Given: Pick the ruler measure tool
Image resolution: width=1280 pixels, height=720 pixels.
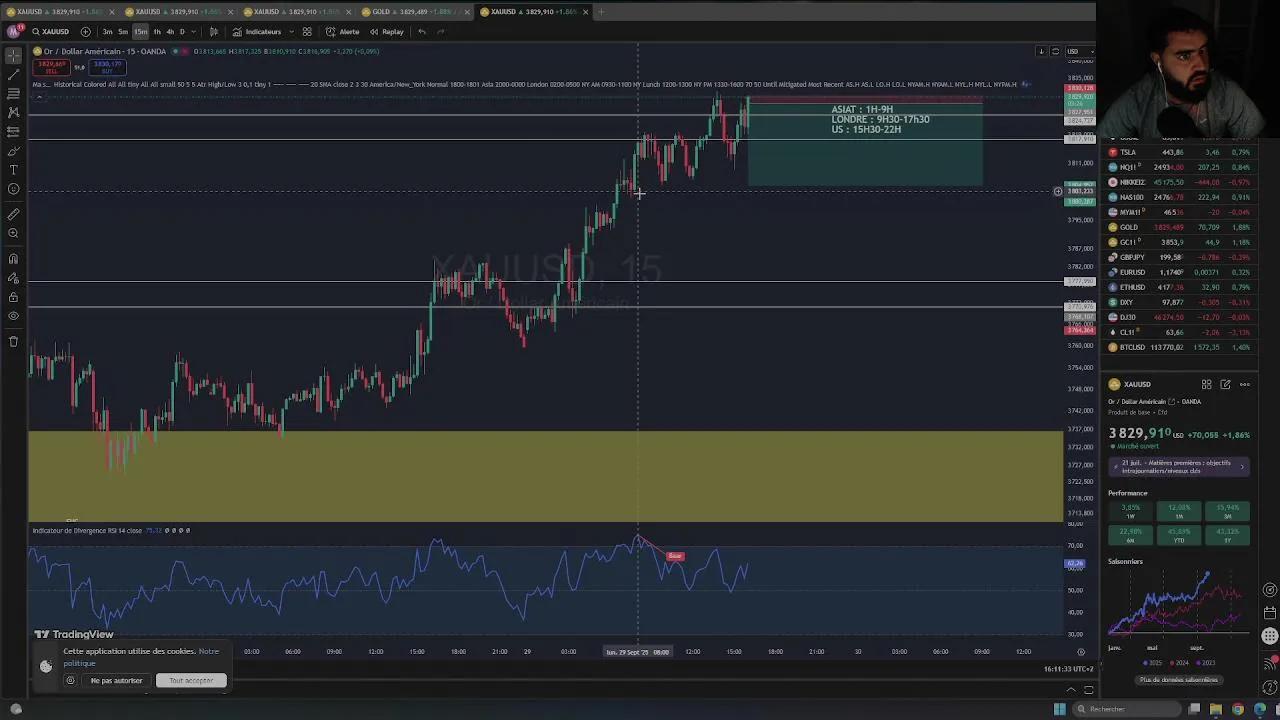Looking at the screenshot, I should coord(13,214).
